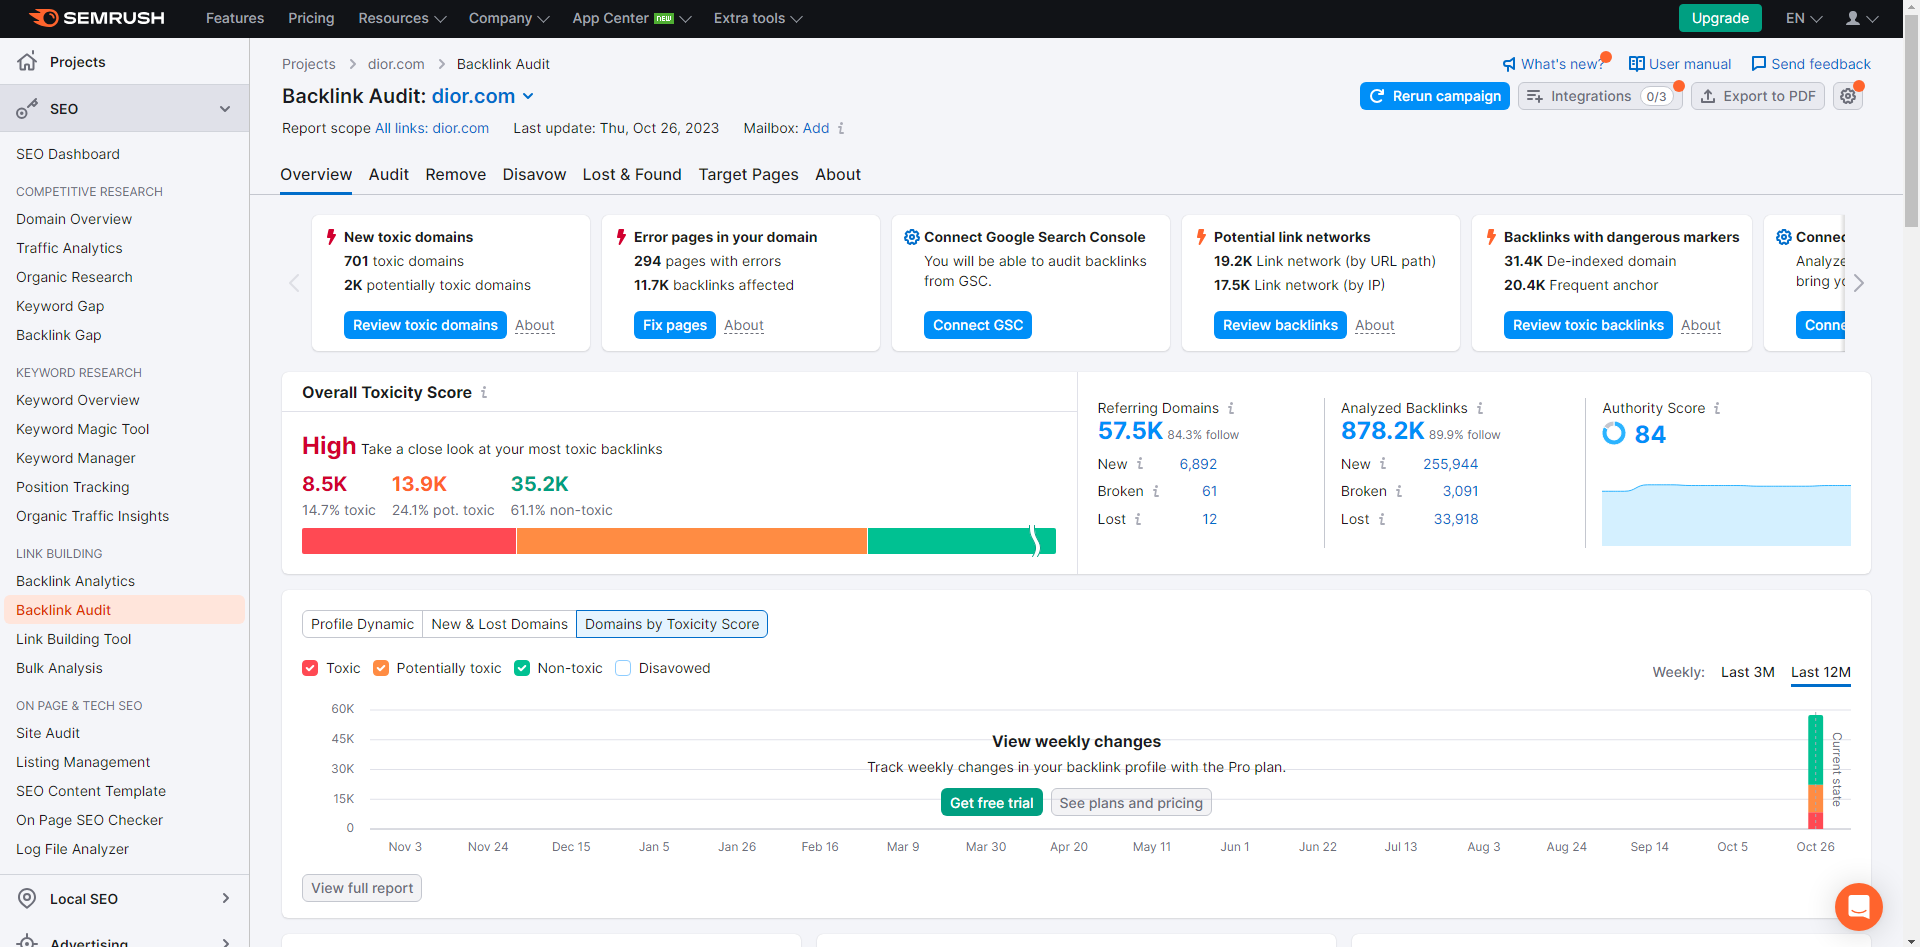
Task: Open the Extra tools dropdown menu
Action: [758, 18]
